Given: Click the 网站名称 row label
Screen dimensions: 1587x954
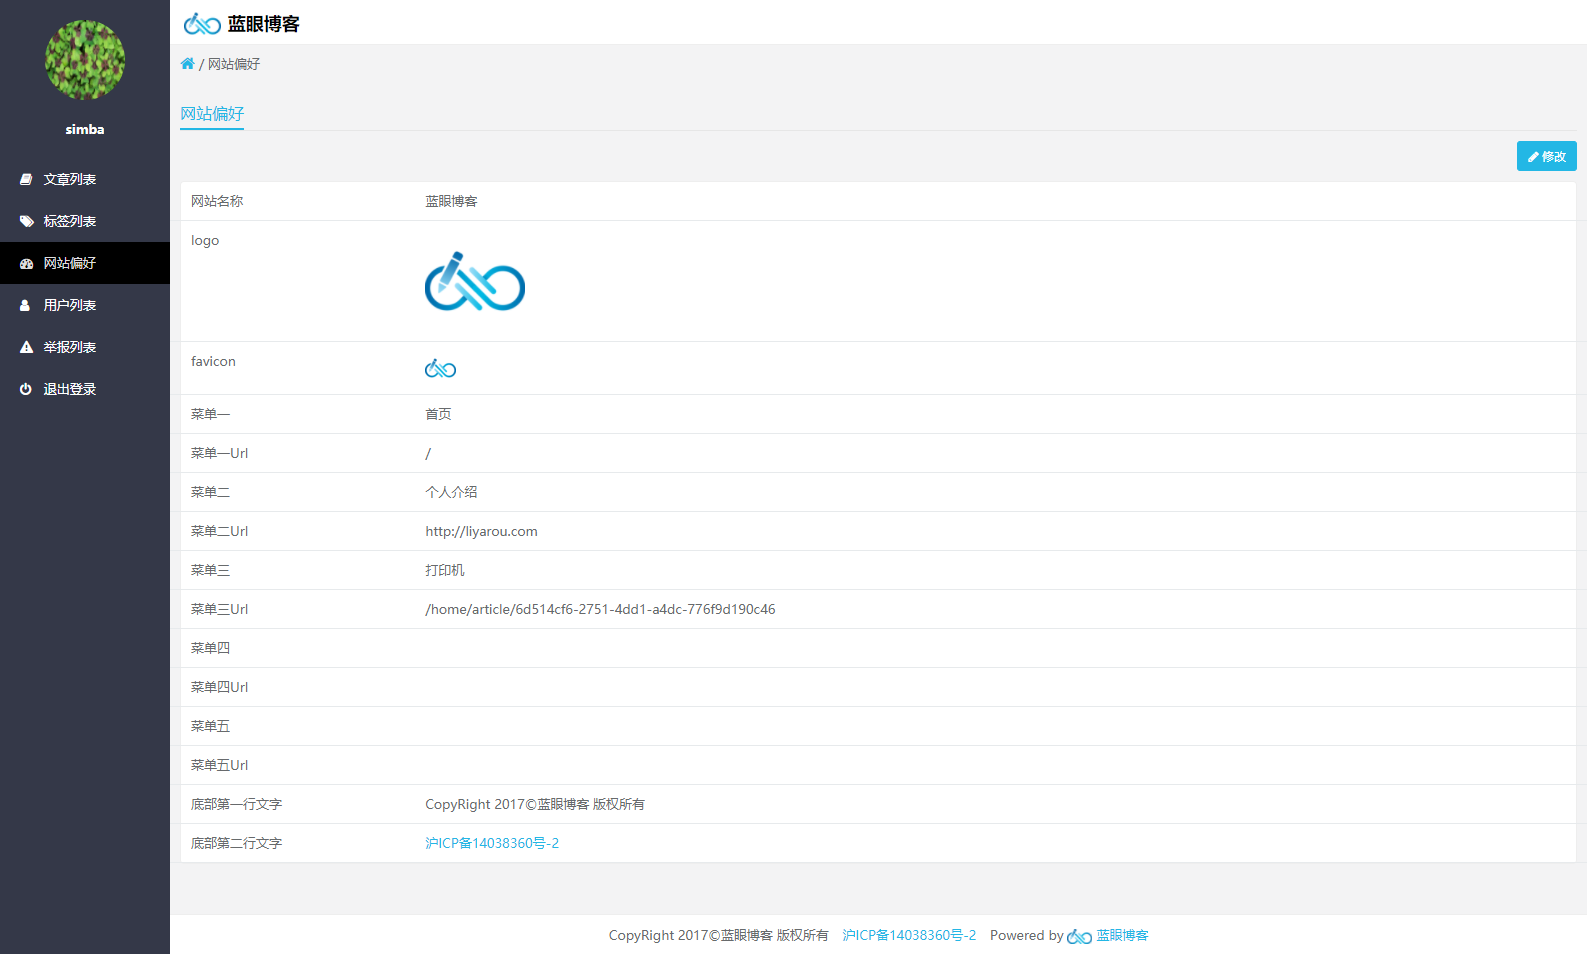Looking at the screenshot, I should [x=217, y=201].
